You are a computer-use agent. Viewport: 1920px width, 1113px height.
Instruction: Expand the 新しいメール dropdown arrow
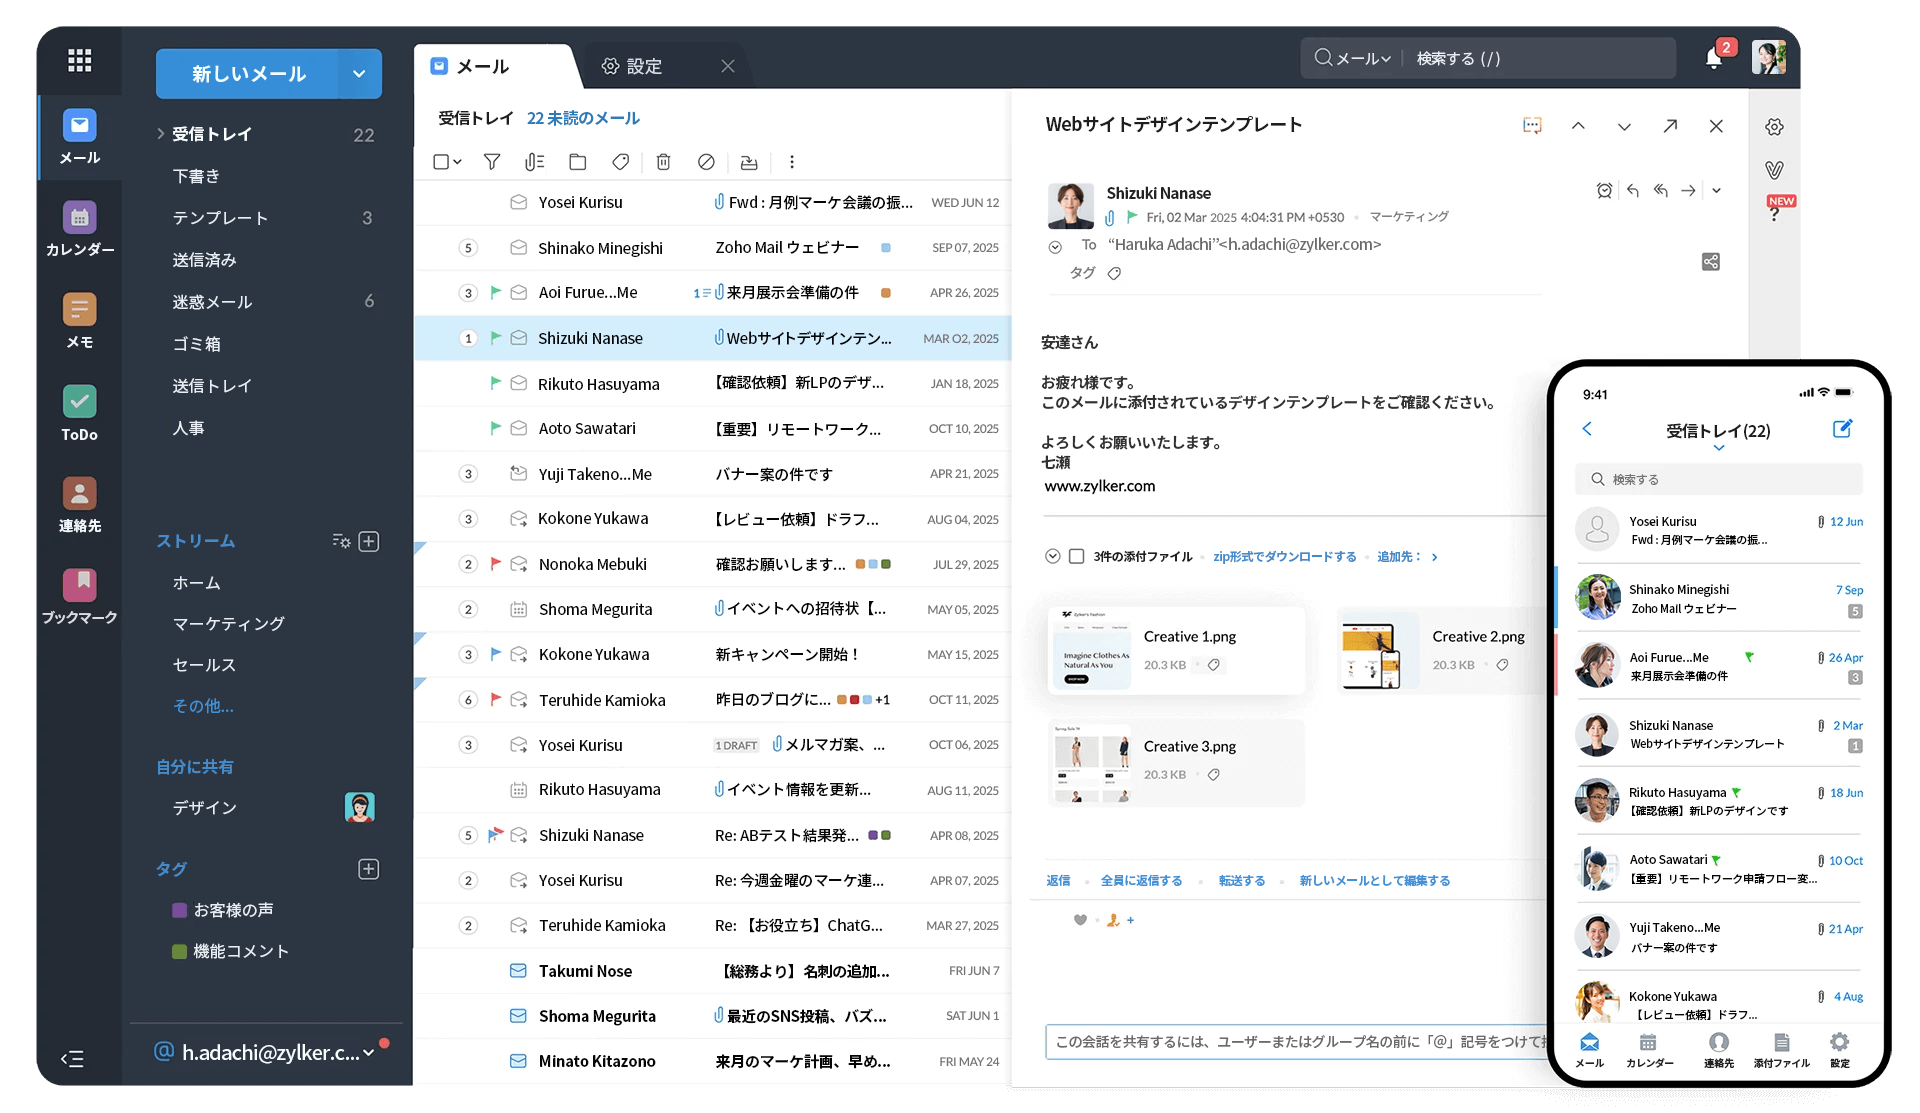click(x=358, y=73)
